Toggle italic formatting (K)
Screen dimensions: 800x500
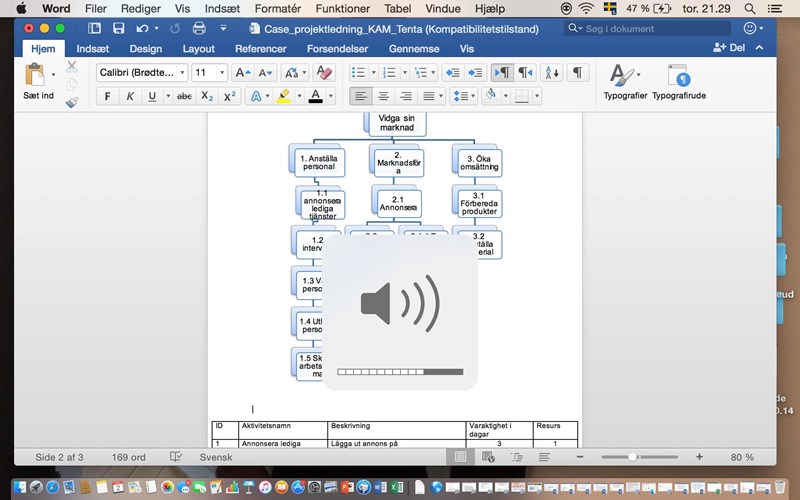130,97
